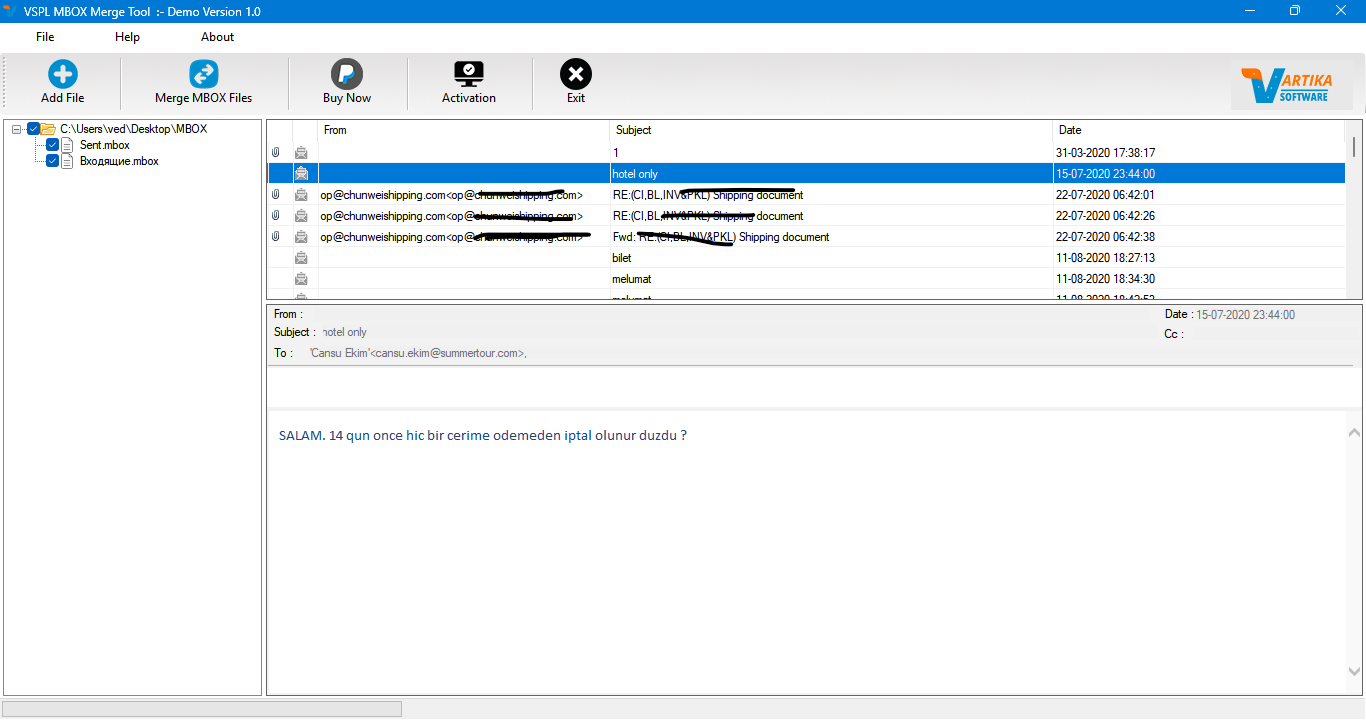Image resolution: width=1366 pixels, height=720 pixels.
Task: Click the email list vertical scrollbar thumb
Action: coord(1355,147)
